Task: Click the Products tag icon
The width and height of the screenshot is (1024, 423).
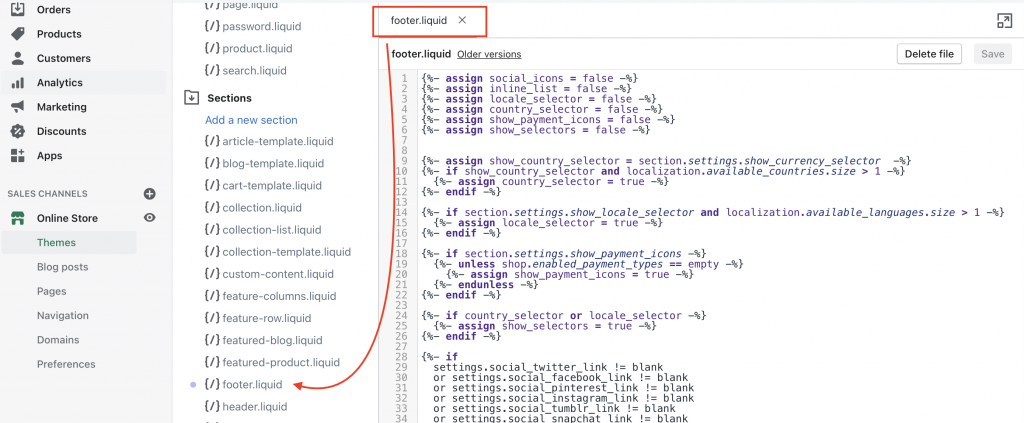Action: (18, 34)
